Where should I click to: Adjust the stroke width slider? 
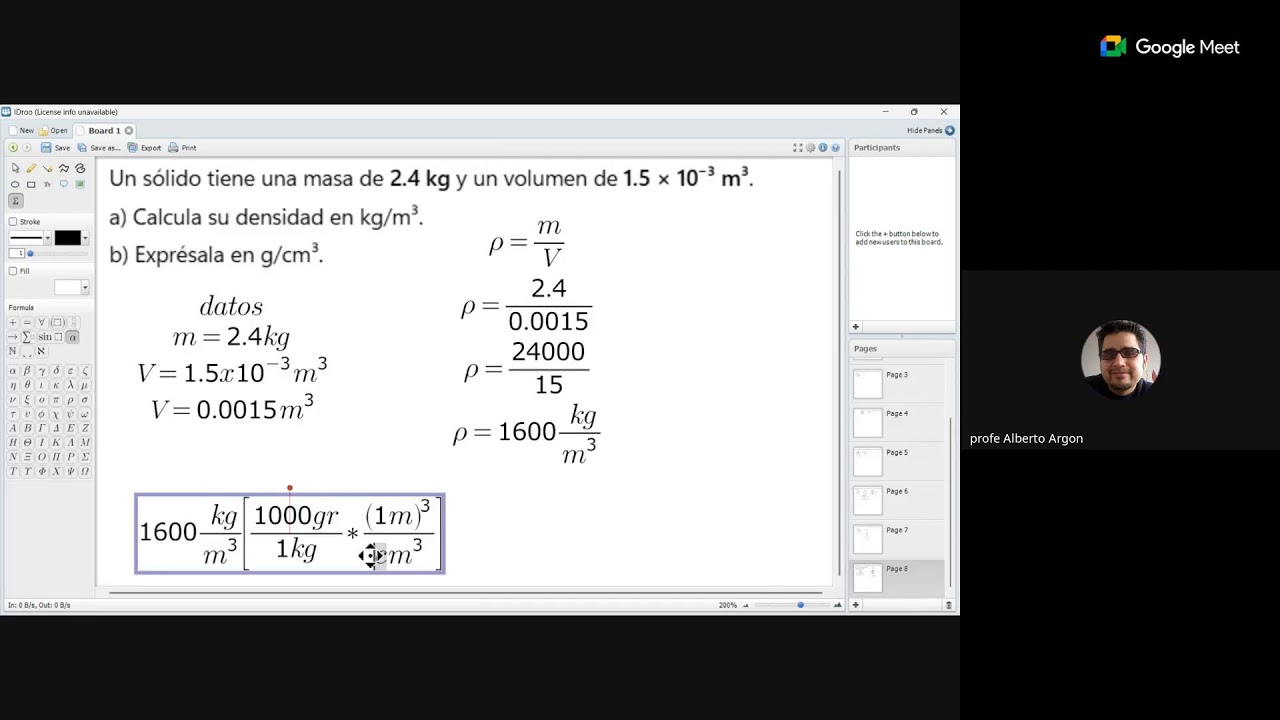coord(58,254)
